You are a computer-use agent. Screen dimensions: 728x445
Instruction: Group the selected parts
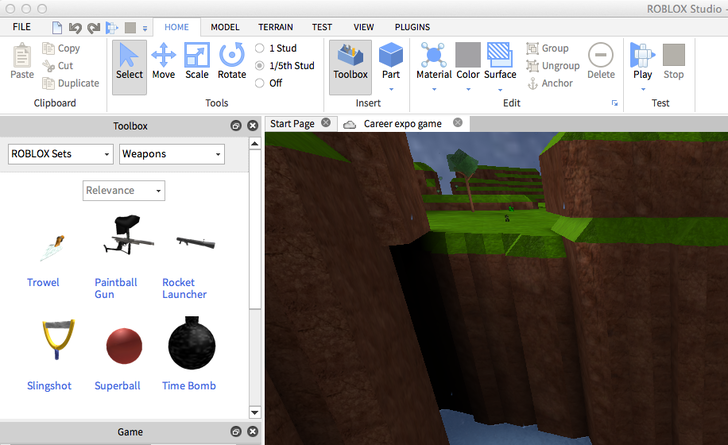click(547, 48)
